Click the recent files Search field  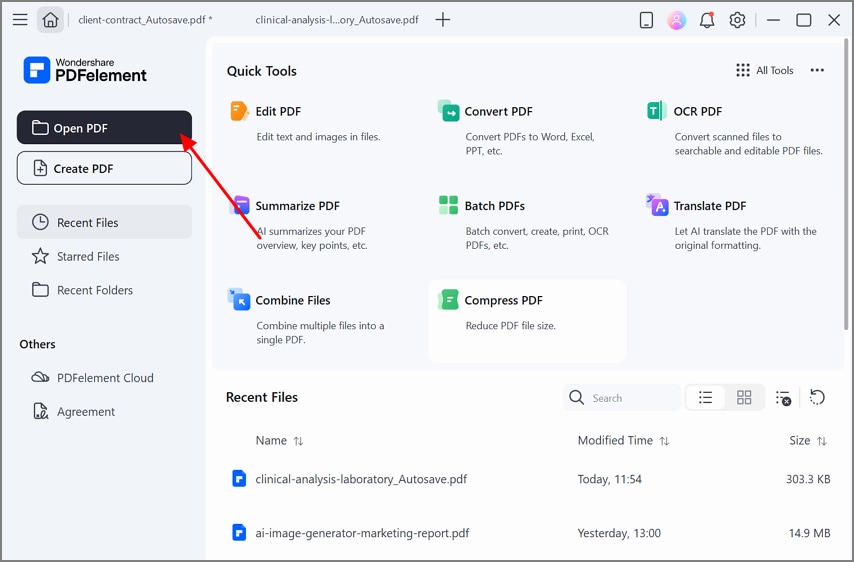[630, 398]
